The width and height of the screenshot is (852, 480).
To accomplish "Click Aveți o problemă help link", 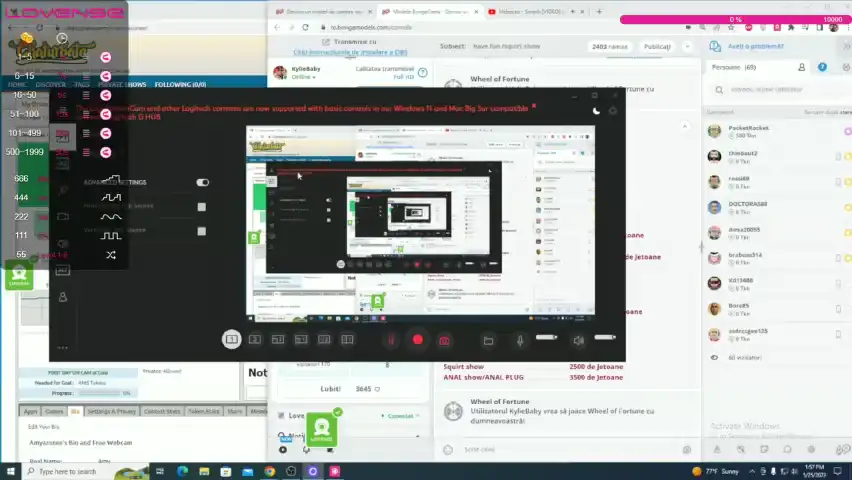I will click(x=756, y=47).
